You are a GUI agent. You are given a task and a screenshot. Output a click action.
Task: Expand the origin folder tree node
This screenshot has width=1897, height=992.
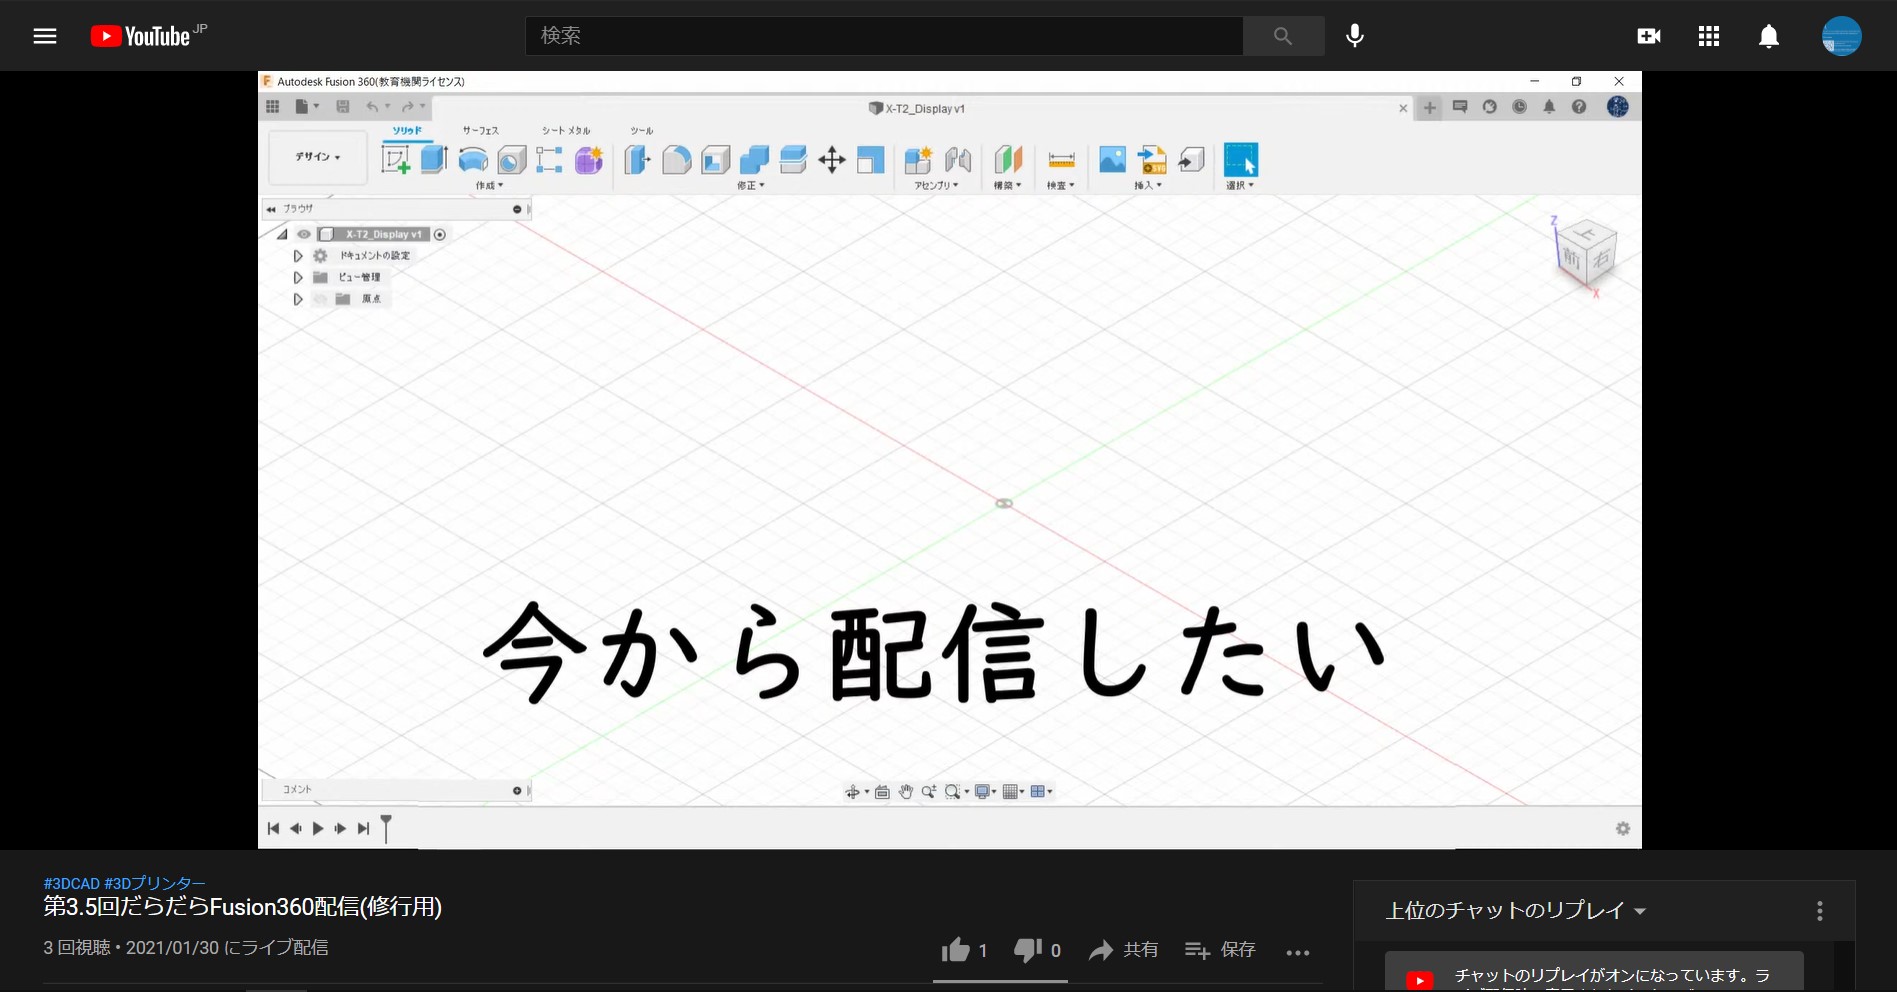(298, 299)
